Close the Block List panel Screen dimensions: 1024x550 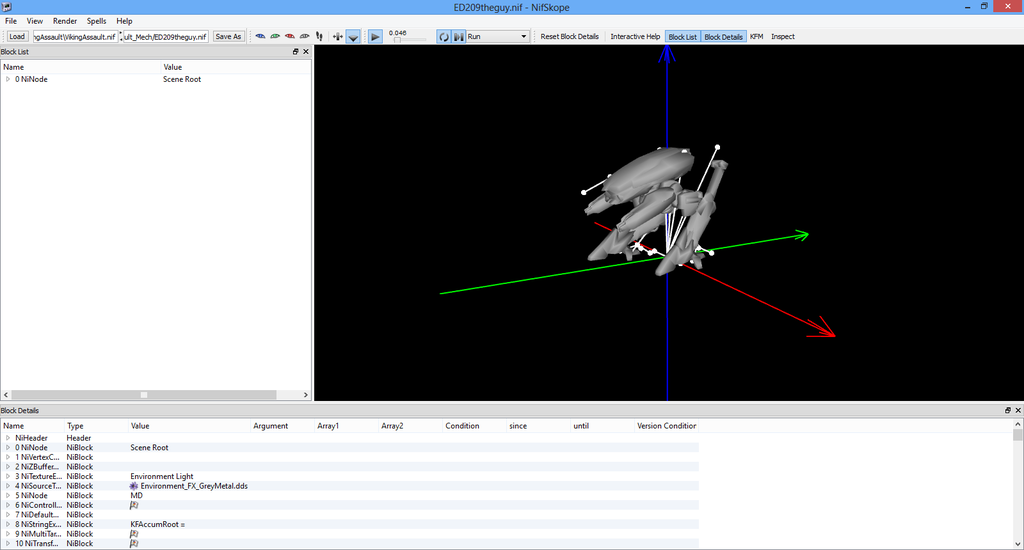(x=306, y=52)
